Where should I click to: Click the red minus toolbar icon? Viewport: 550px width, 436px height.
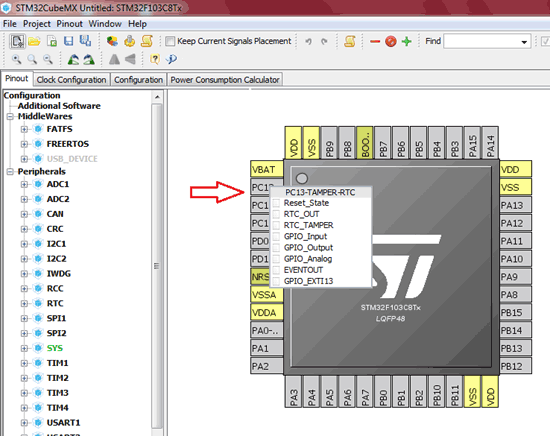point(375,41)
